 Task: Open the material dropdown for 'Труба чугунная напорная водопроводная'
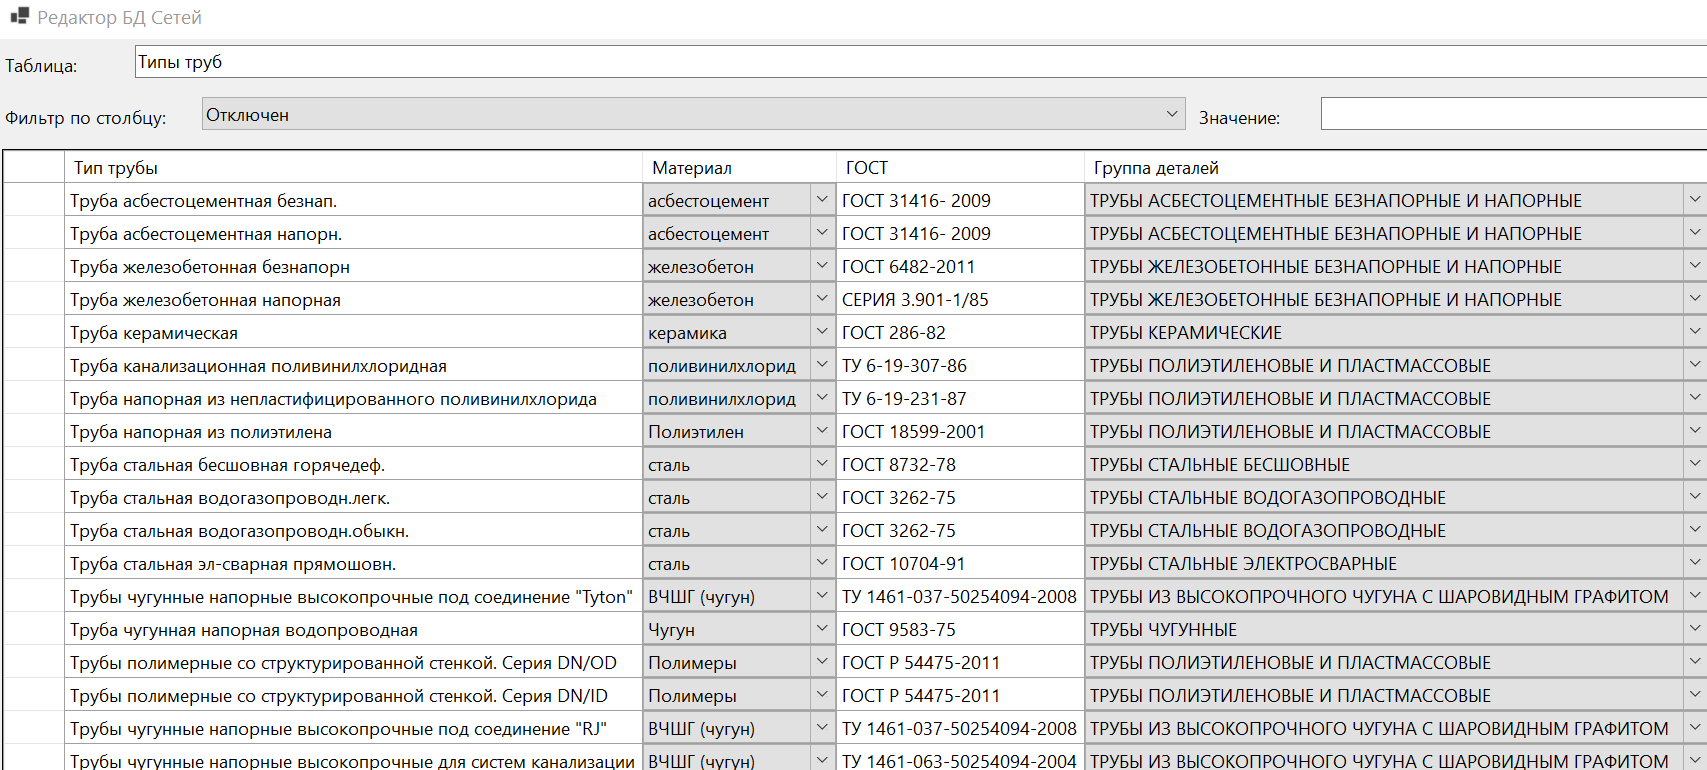(821, 629)
